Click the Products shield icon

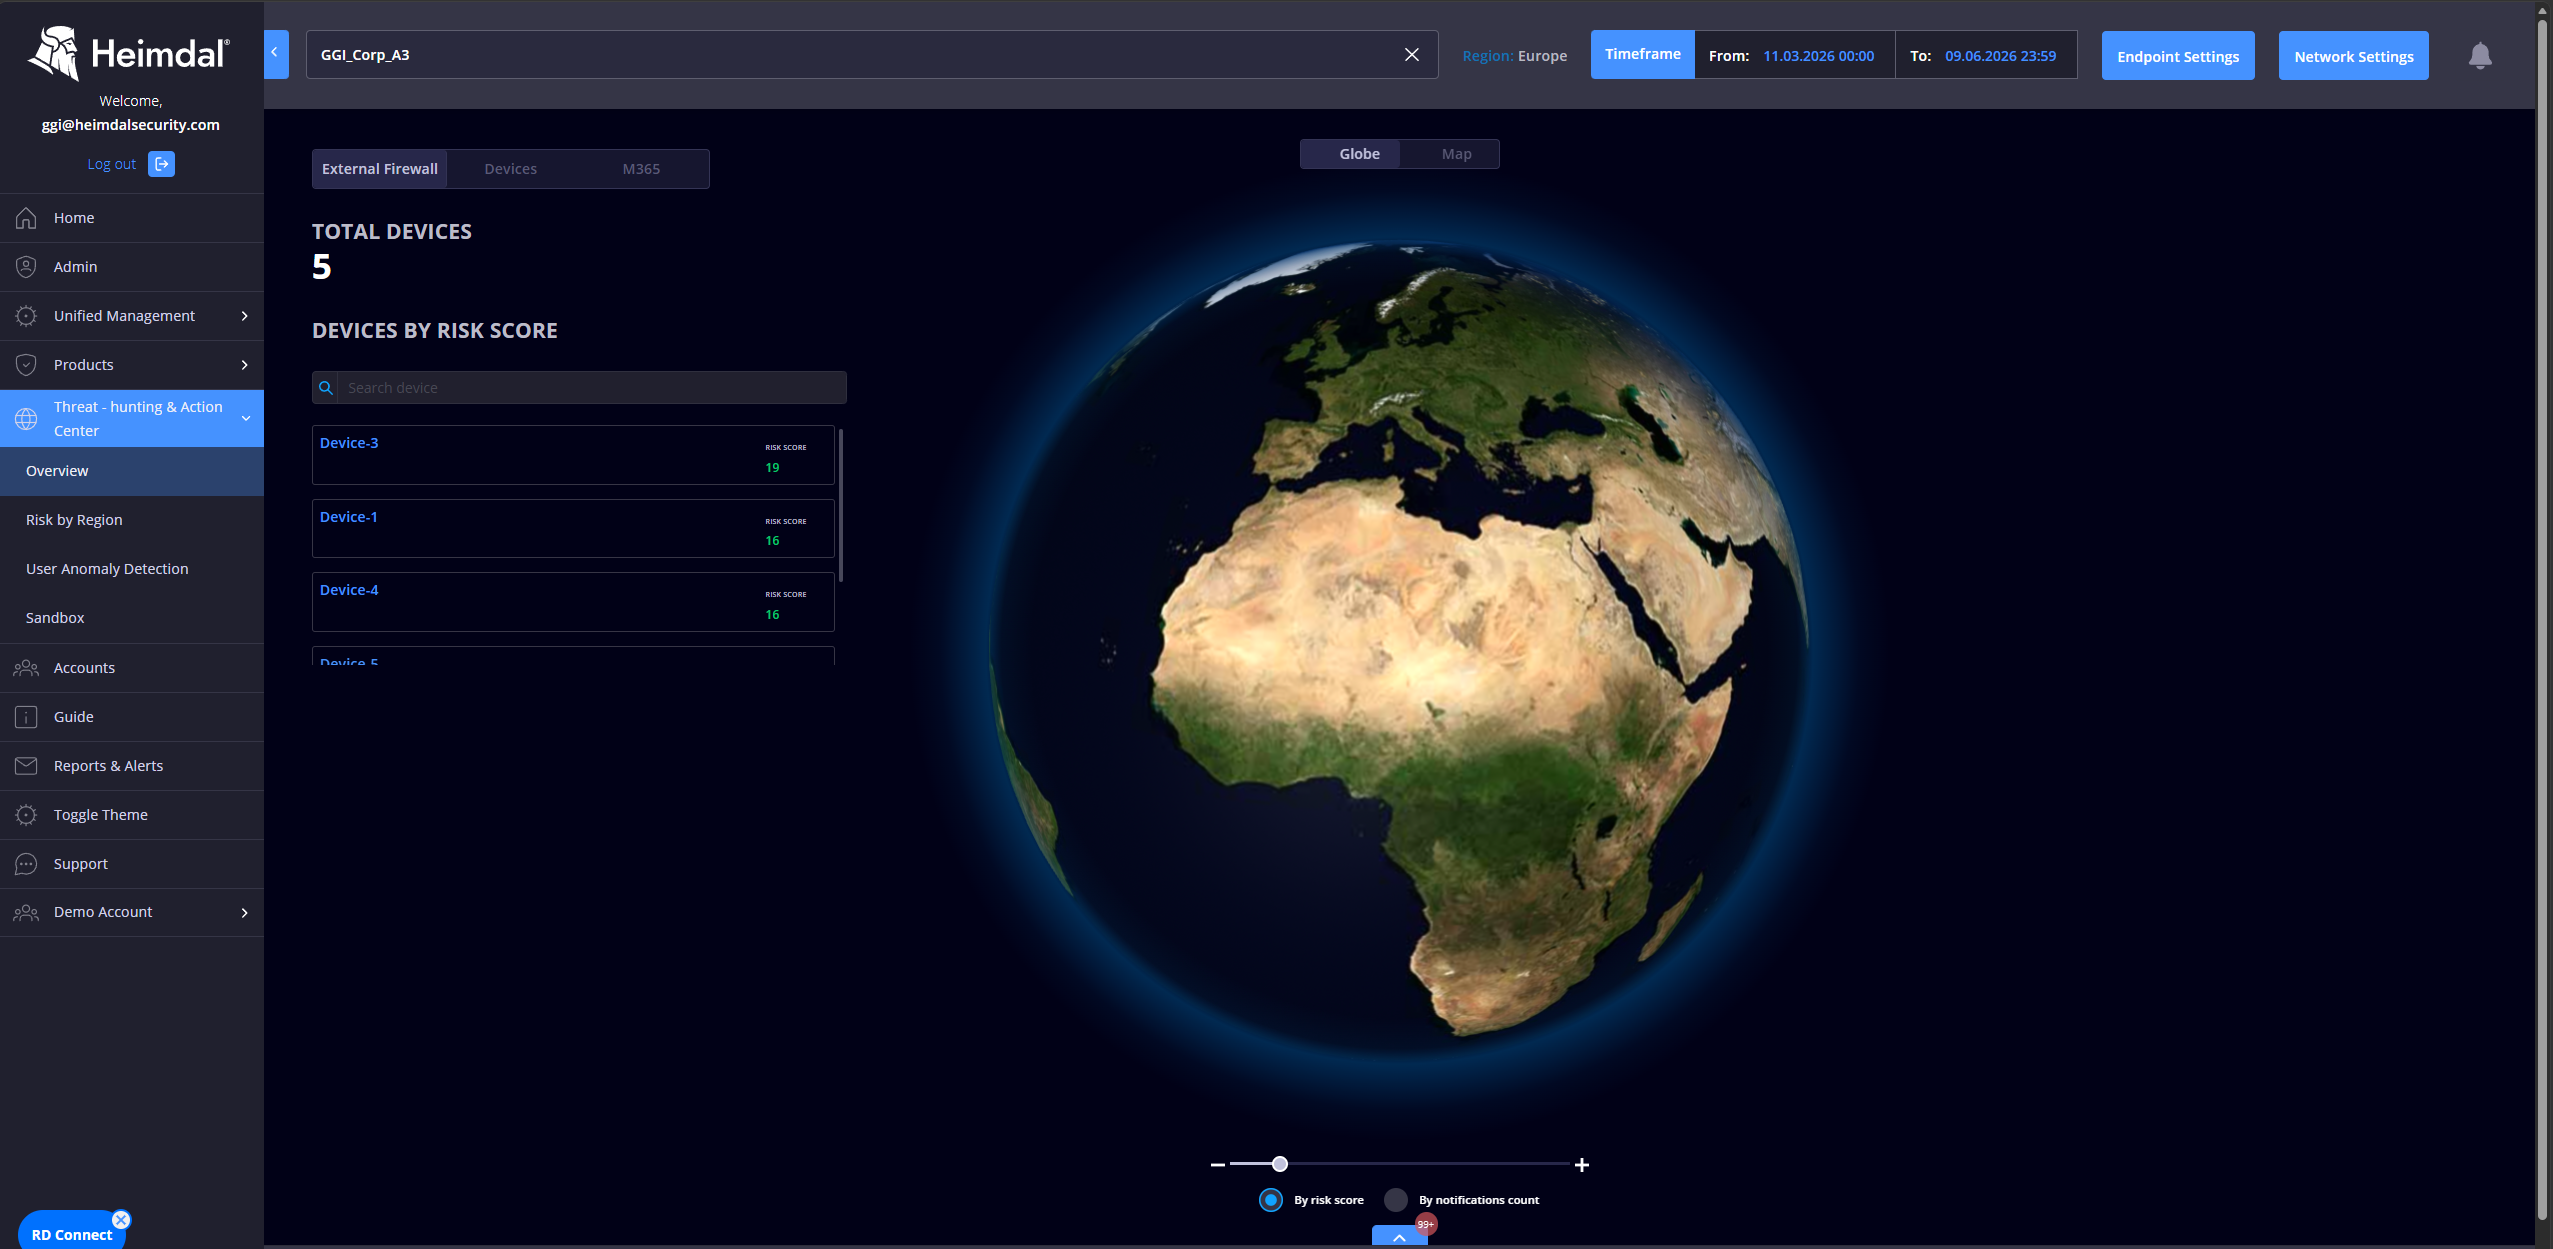point(26,365)
